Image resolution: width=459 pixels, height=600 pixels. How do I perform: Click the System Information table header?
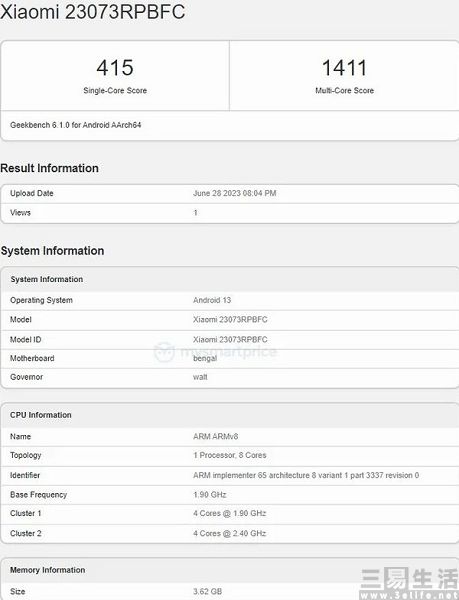point(230,279)
